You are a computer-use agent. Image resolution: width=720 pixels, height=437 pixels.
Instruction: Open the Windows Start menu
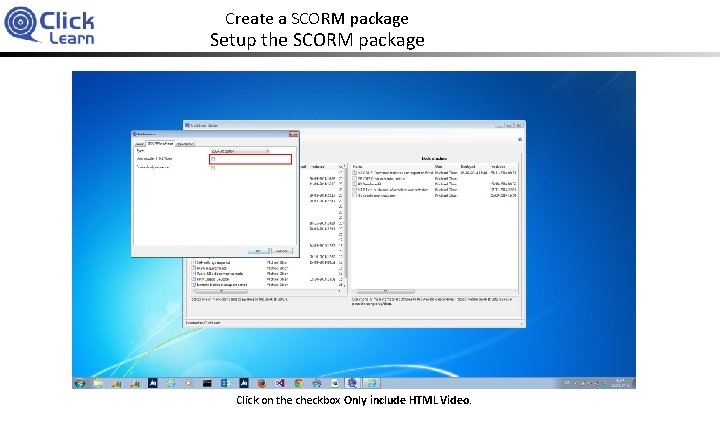(x=80, y=383)
